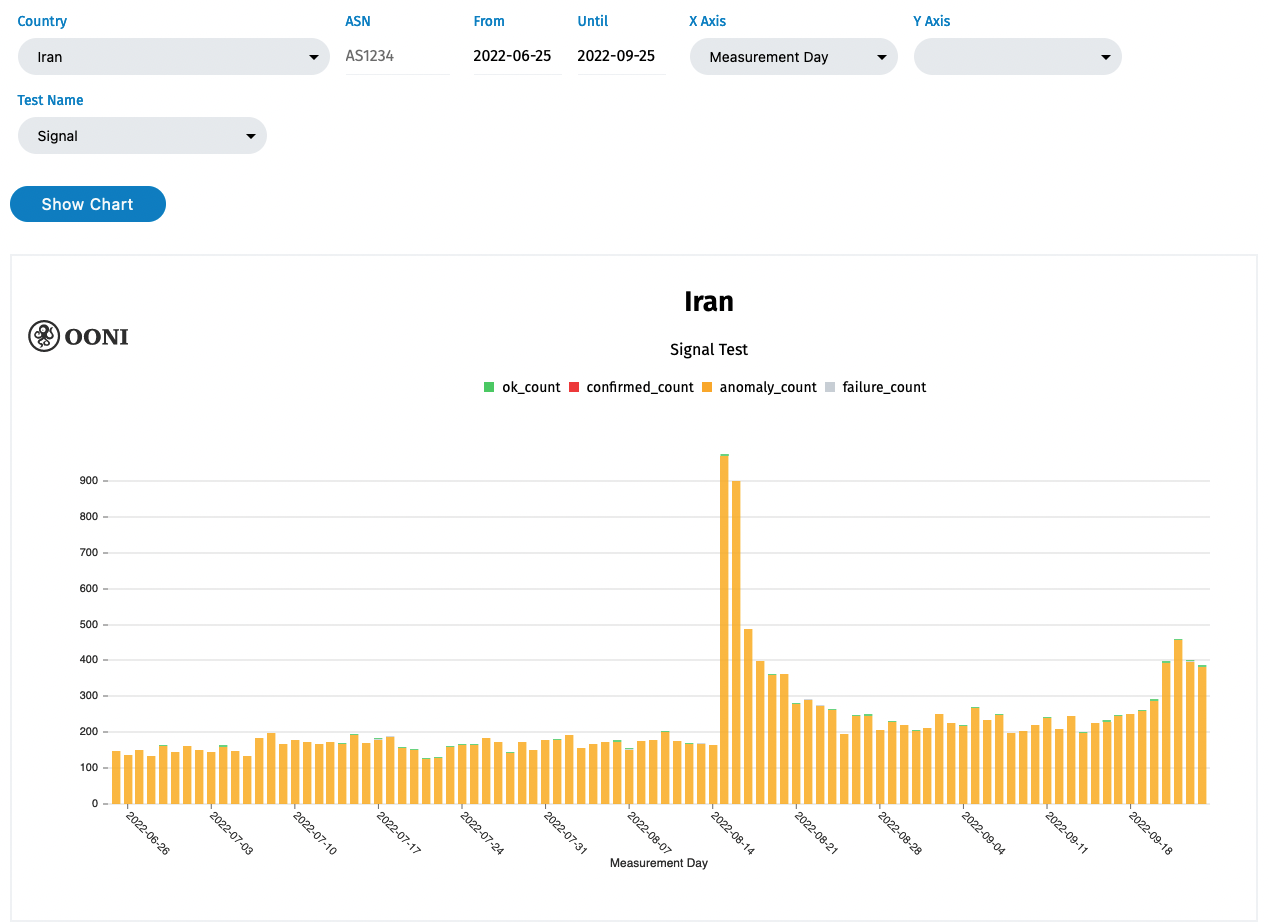Click the From date field
This screenshot has width=1269, height=923.
[512, 56]
